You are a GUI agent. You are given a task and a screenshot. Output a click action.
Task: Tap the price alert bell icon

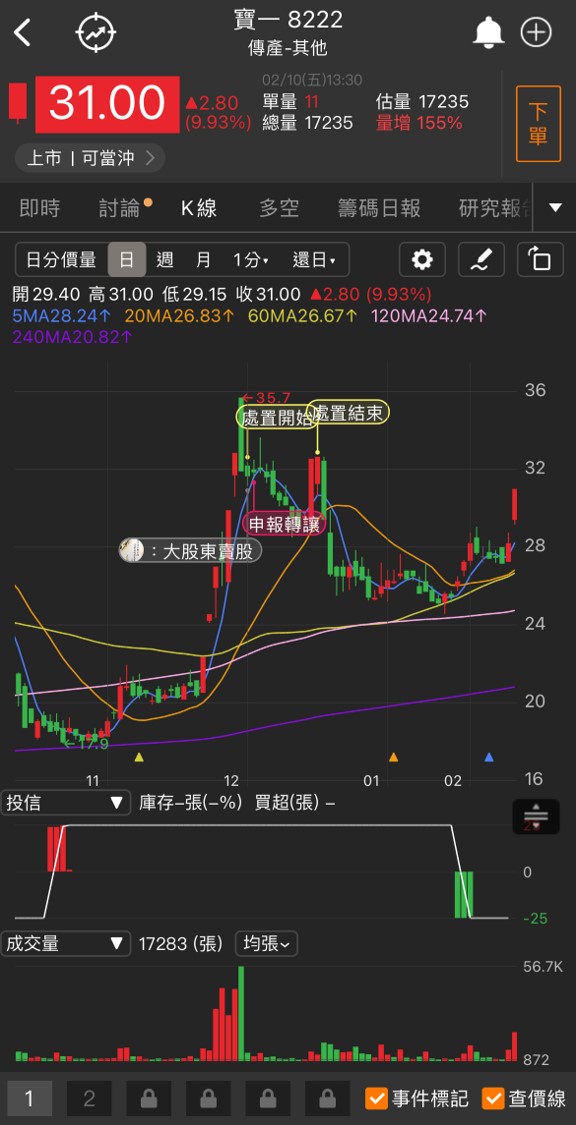(x=488, y=32)
